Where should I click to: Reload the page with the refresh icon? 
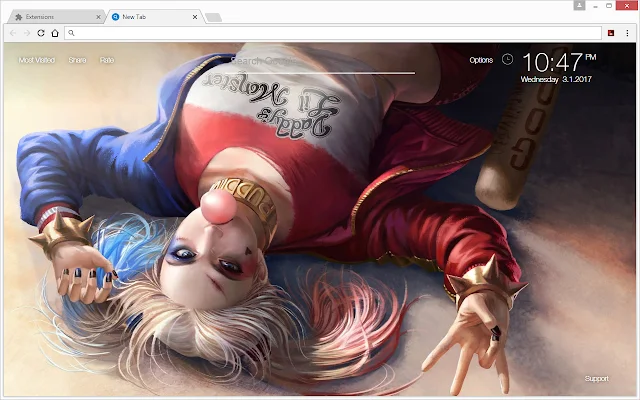(41, 33)
